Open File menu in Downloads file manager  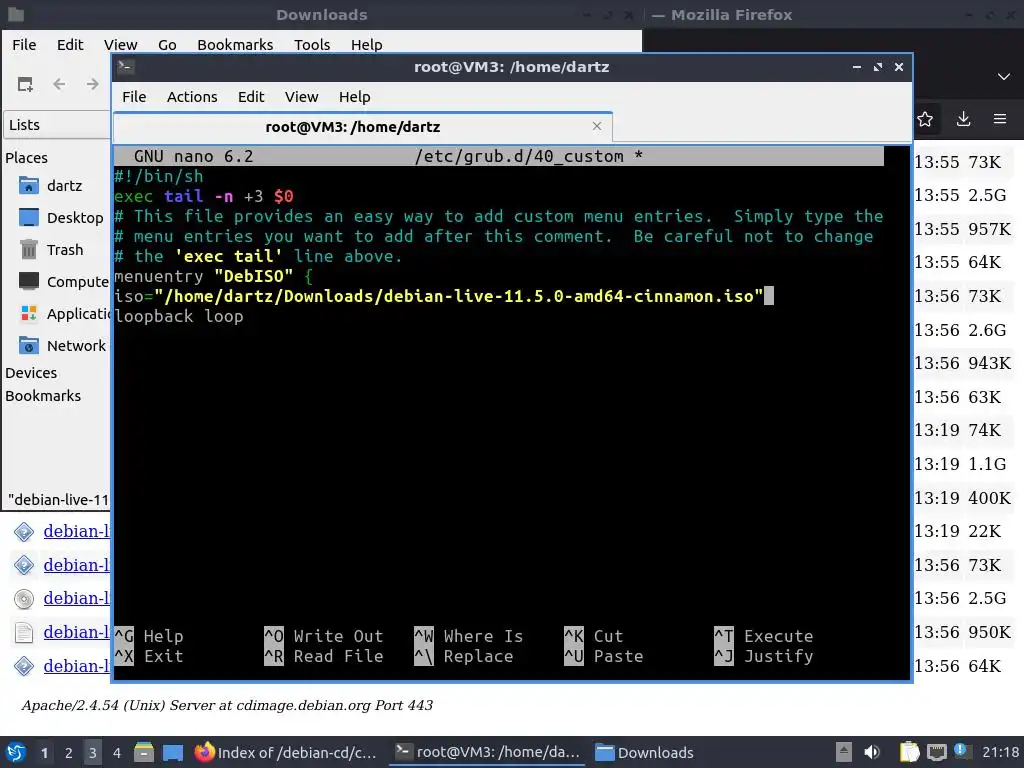coord(24,44)
